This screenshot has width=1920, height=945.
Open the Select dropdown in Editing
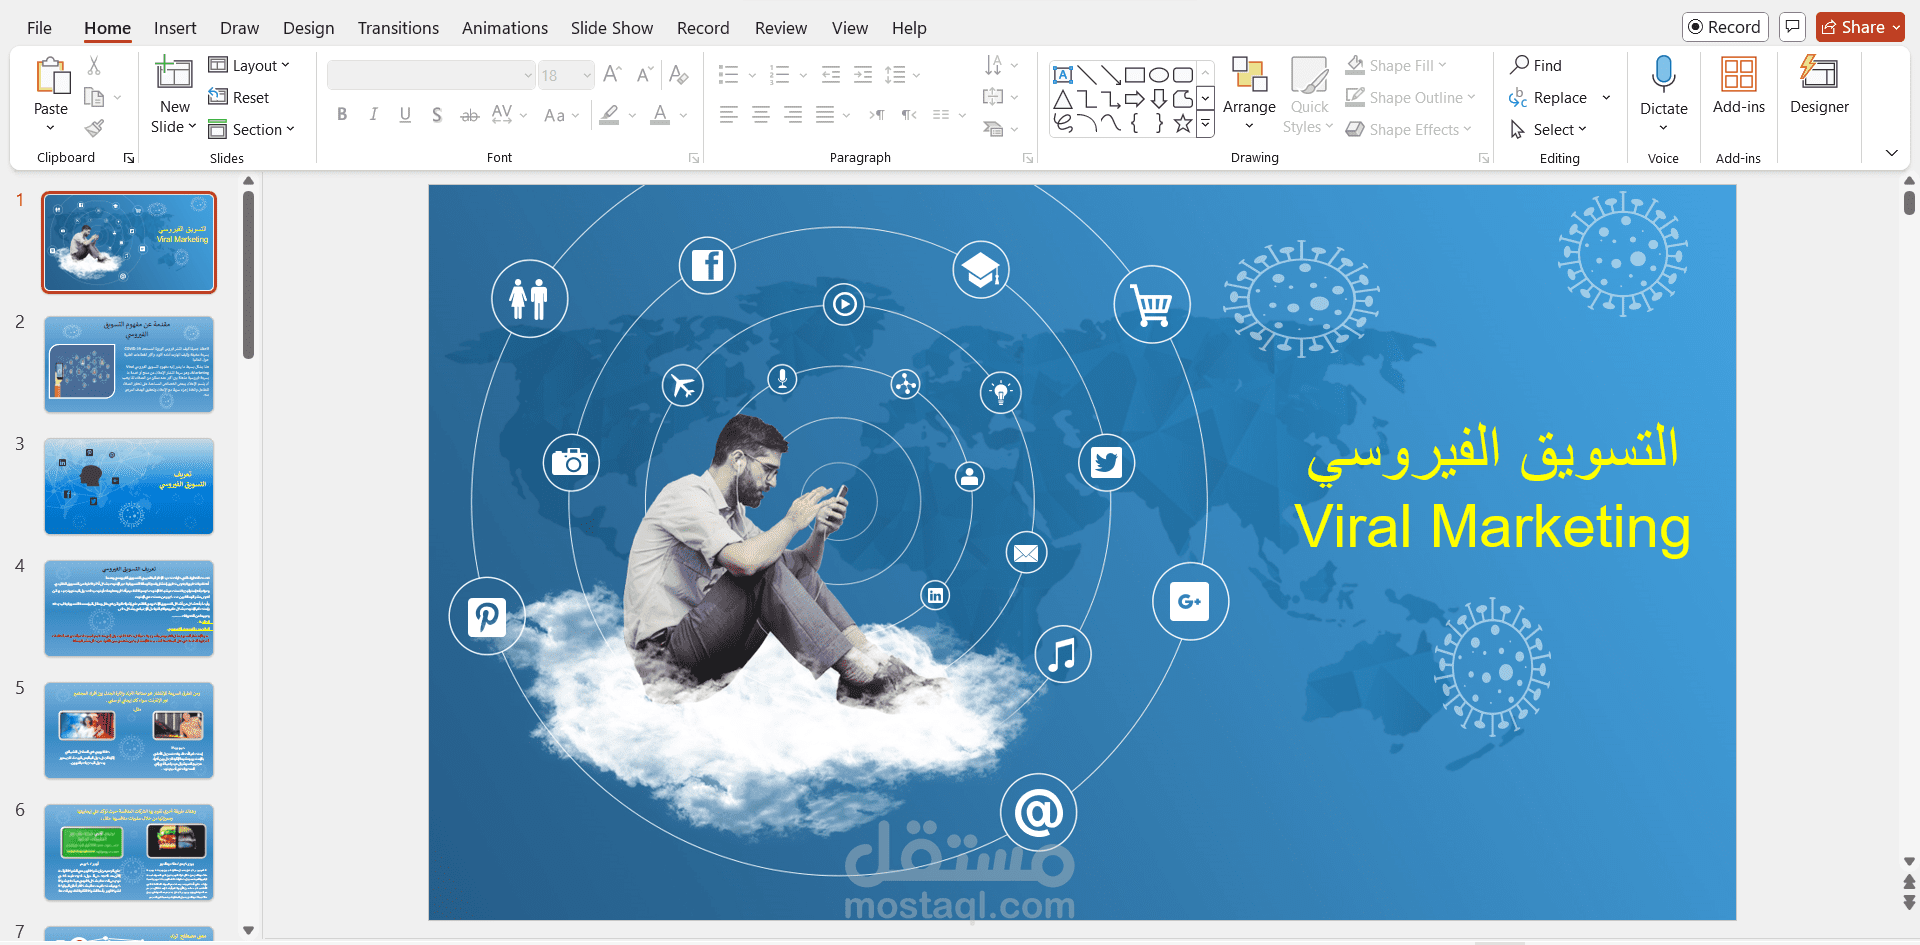pyautogui.click(x=1548, y=129)
